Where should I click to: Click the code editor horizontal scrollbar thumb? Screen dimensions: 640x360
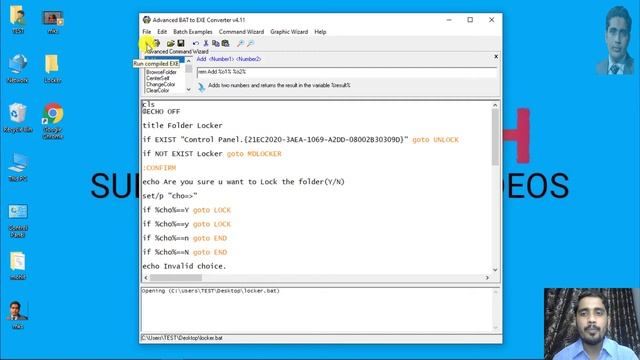[176, 278]
